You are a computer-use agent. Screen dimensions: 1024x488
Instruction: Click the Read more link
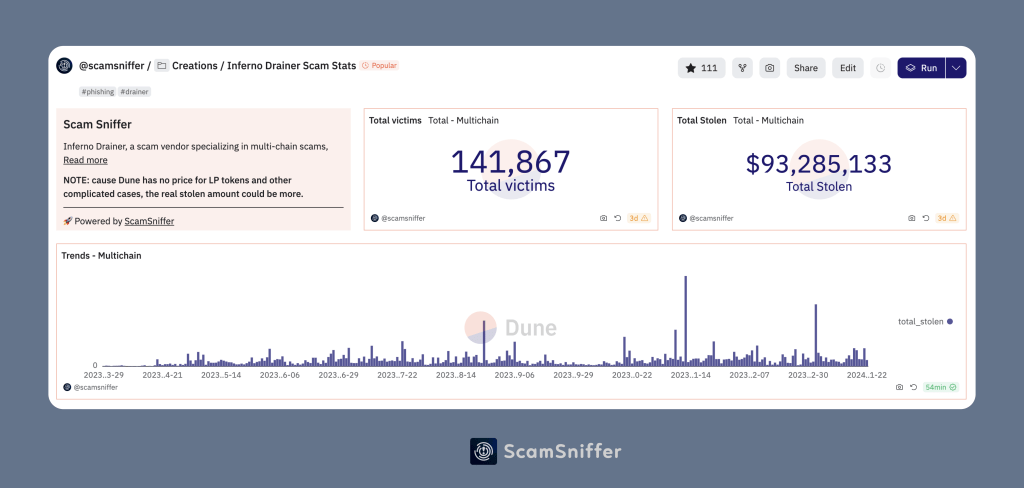[85, 160]
